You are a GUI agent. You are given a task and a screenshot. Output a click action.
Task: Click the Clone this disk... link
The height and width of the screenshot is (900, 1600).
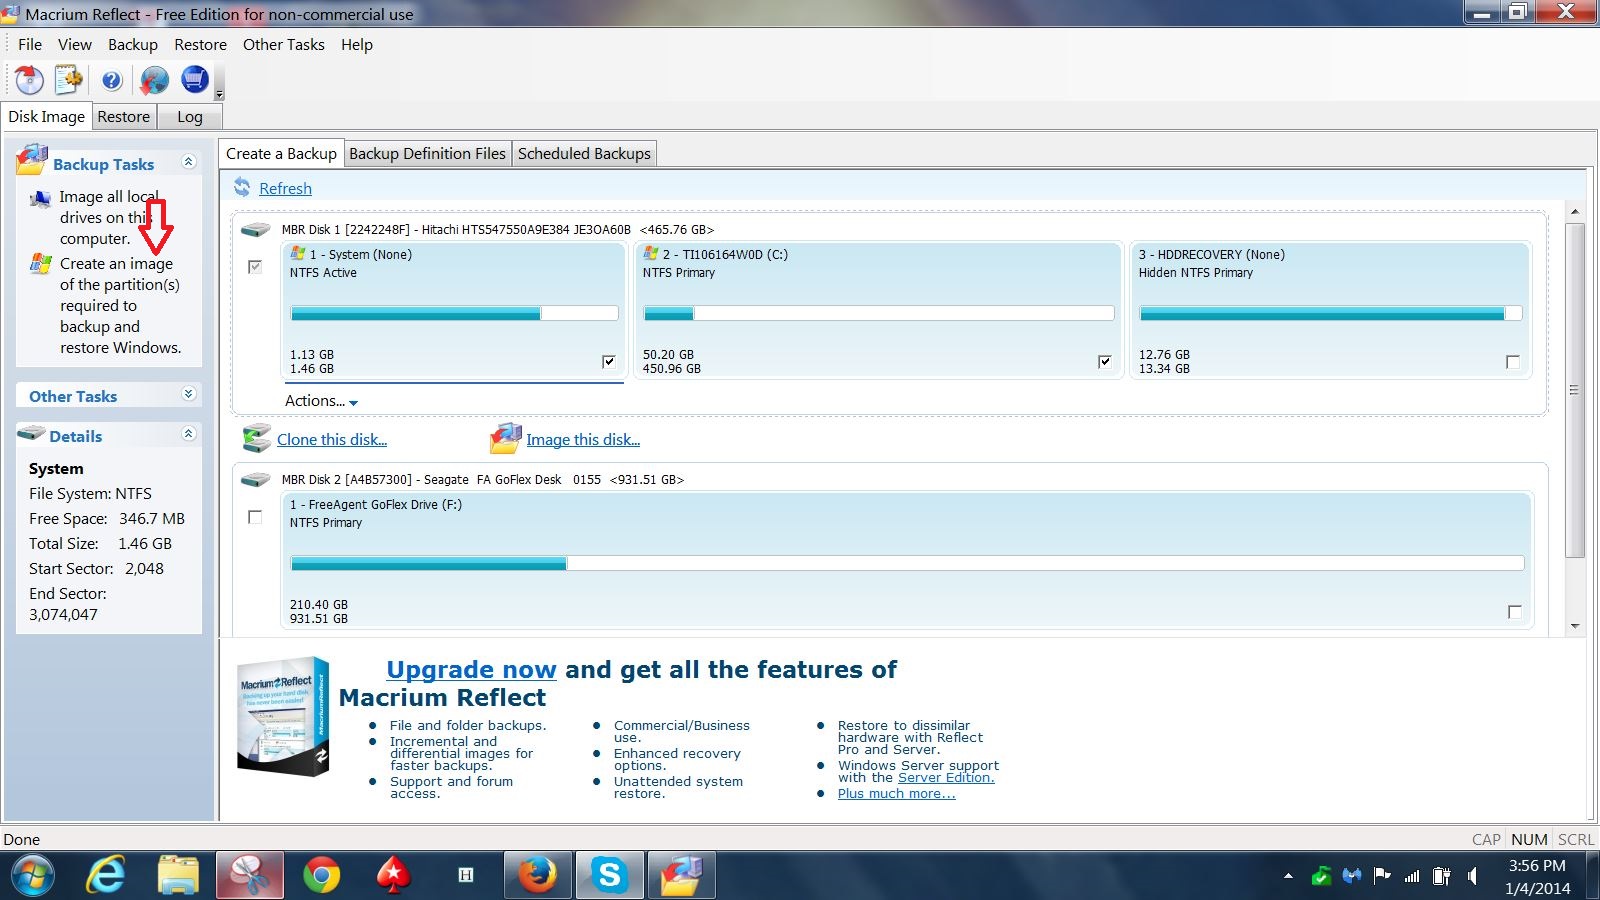click(x=332, y=440)
